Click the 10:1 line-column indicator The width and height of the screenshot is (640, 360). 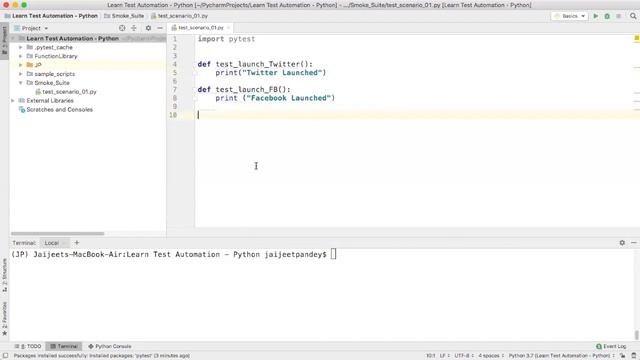(x=431, y=356)
